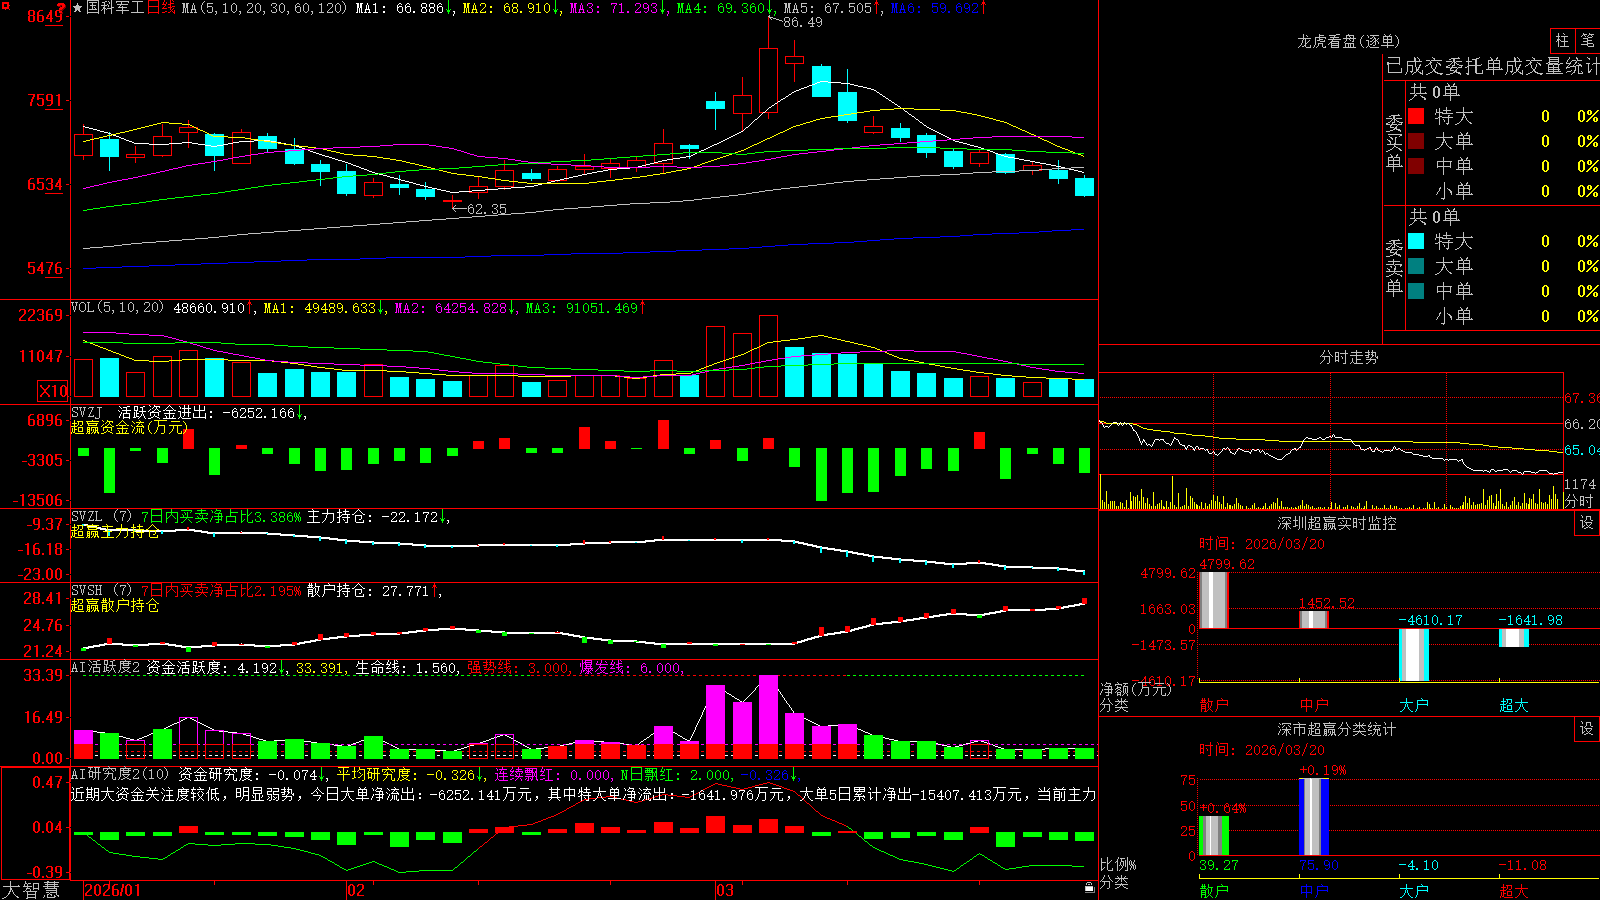Select 大户 in 深市超赢分类统计 chart
This screenshot has width=1600, height=900.
coord(1414,891)
